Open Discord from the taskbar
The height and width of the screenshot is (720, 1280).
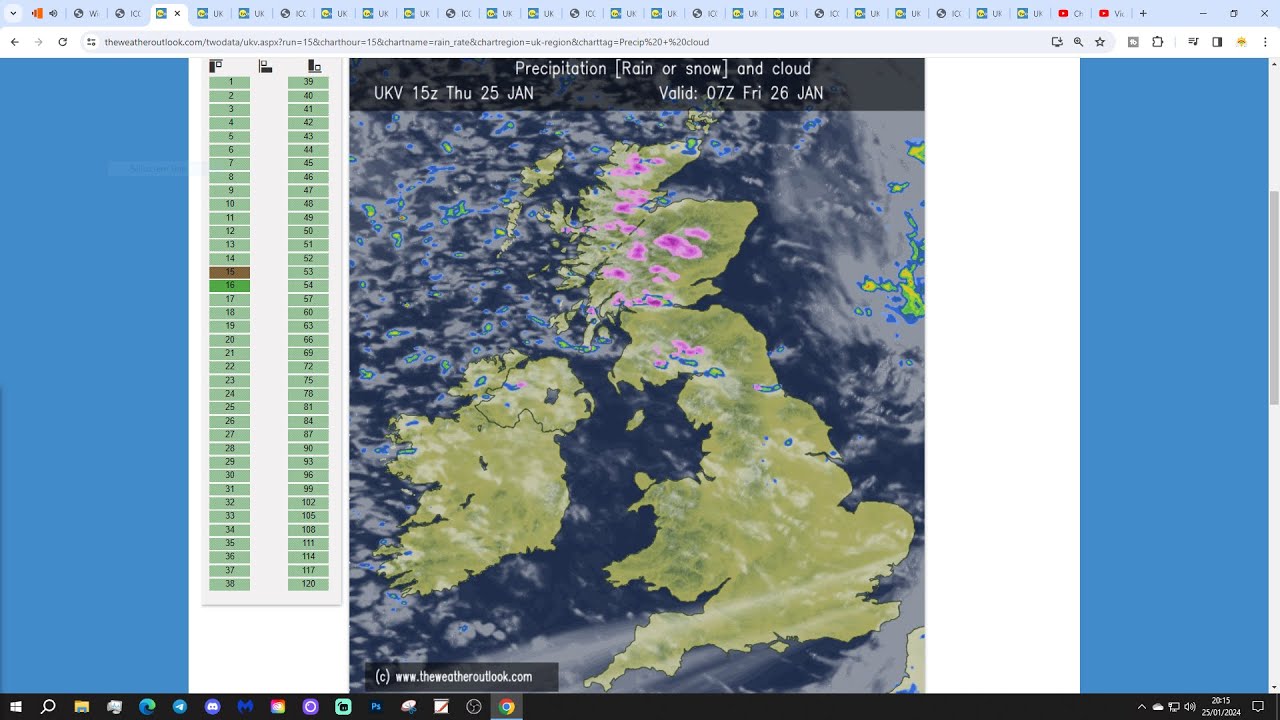tap(212, 707)
